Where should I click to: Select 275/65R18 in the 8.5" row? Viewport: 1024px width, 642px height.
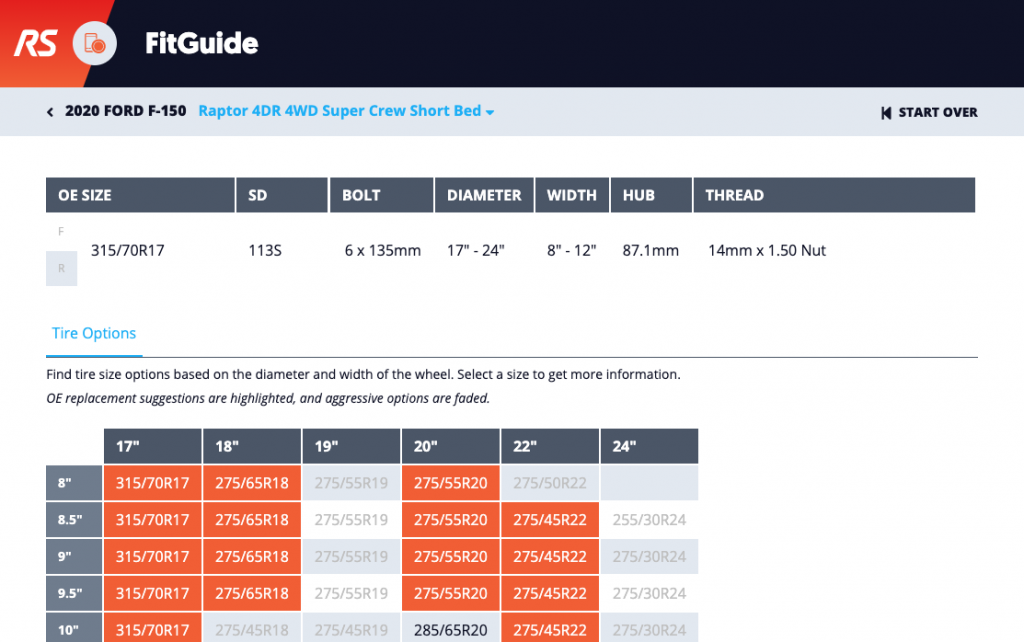point(252,519)
